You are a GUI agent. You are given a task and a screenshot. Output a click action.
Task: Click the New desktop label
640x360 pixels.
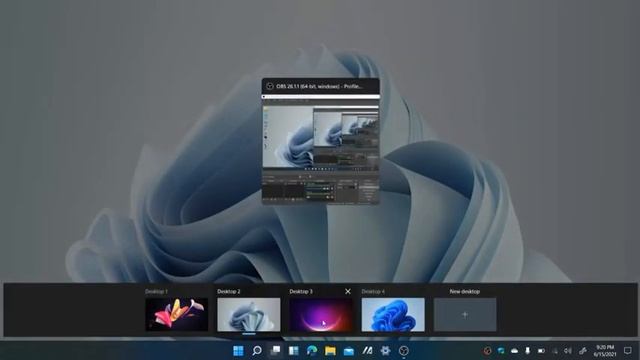[464, 291]
